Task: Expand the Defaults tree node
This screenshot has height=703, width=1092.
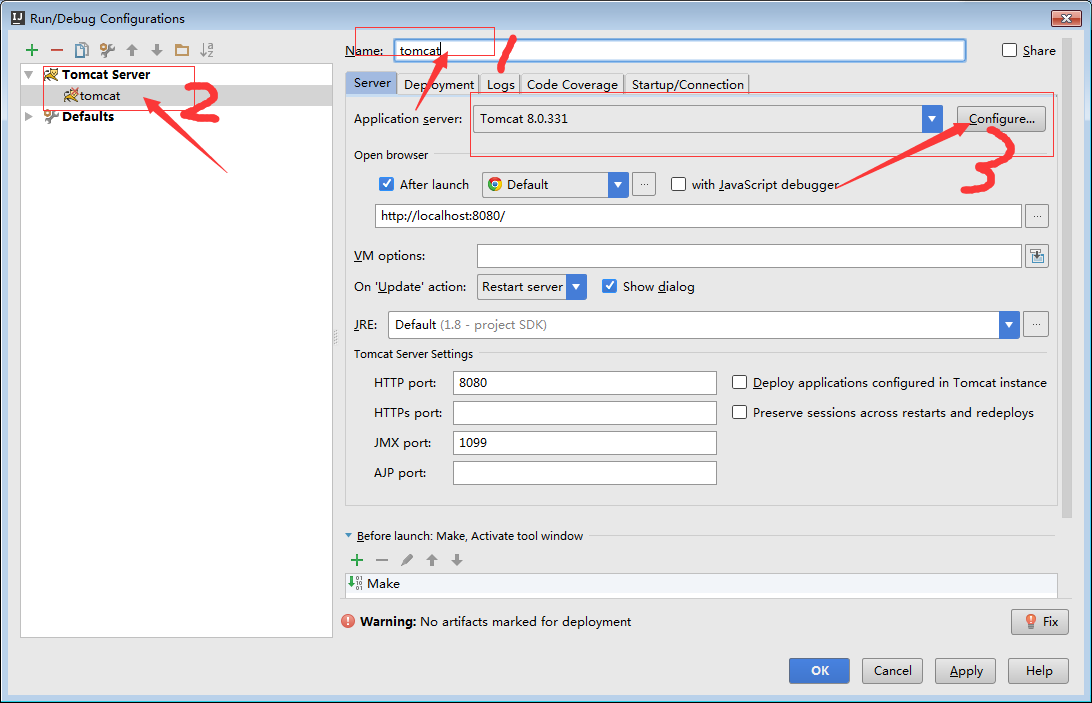Action: (x=29, y=116)
